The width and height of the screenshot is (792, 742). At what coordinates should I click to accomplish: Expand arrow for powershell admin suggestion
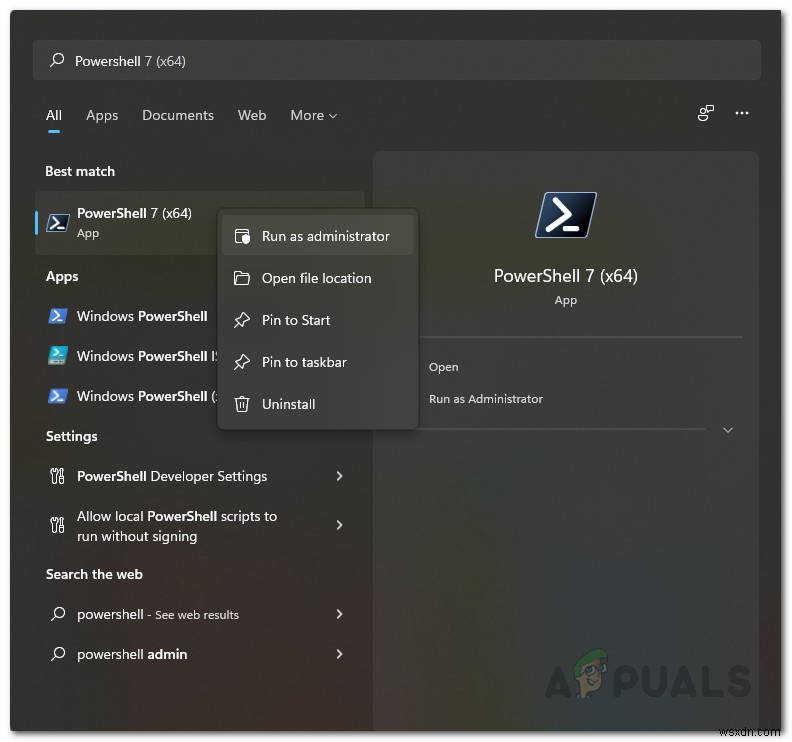point(339,654)
